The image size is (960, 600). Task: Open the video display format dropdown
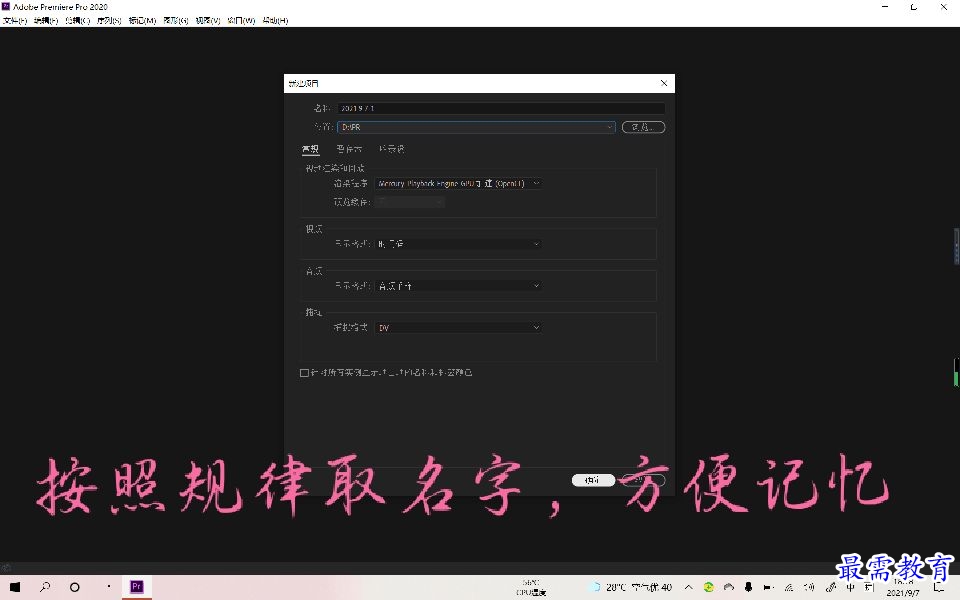click(458, 244)
